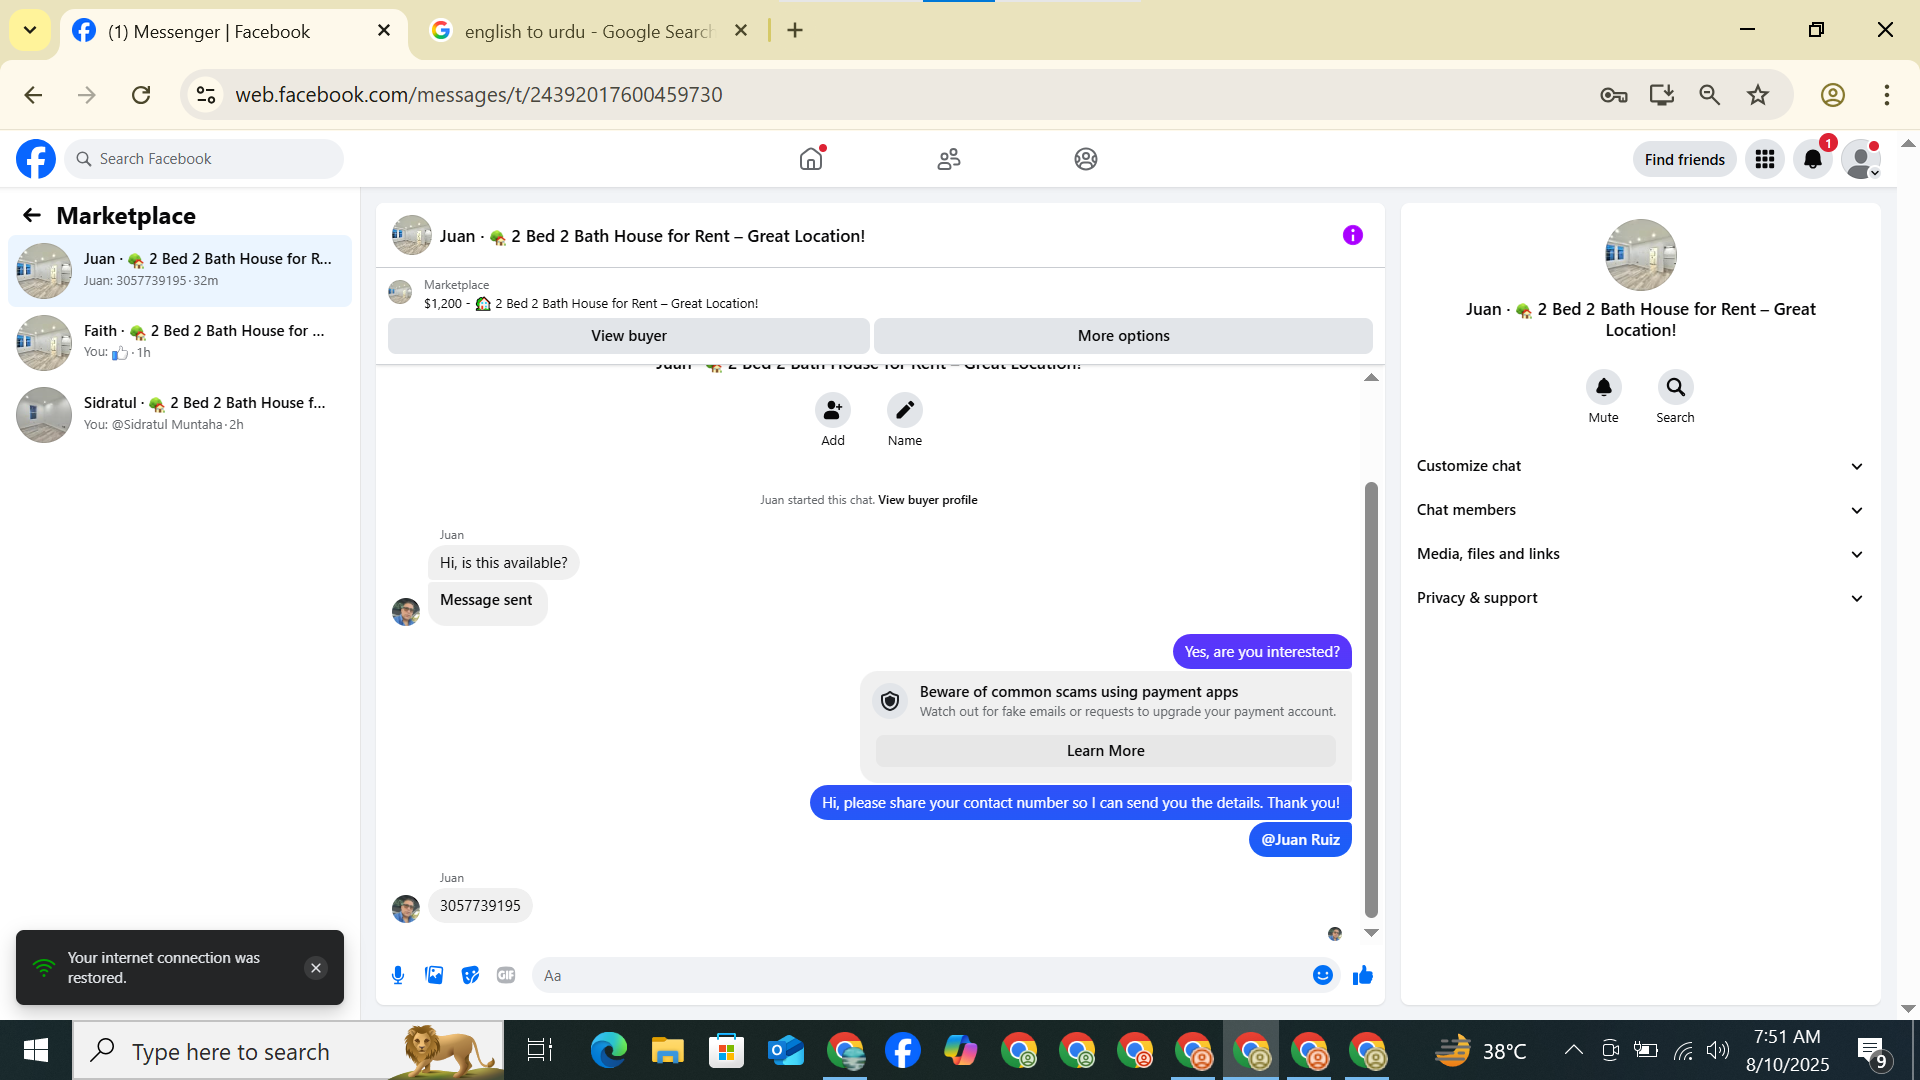The image size is (1920, 1080).
Task: Open File Explorer from the taskbar
Action: pyautogui.click(x=667, y=1051)
